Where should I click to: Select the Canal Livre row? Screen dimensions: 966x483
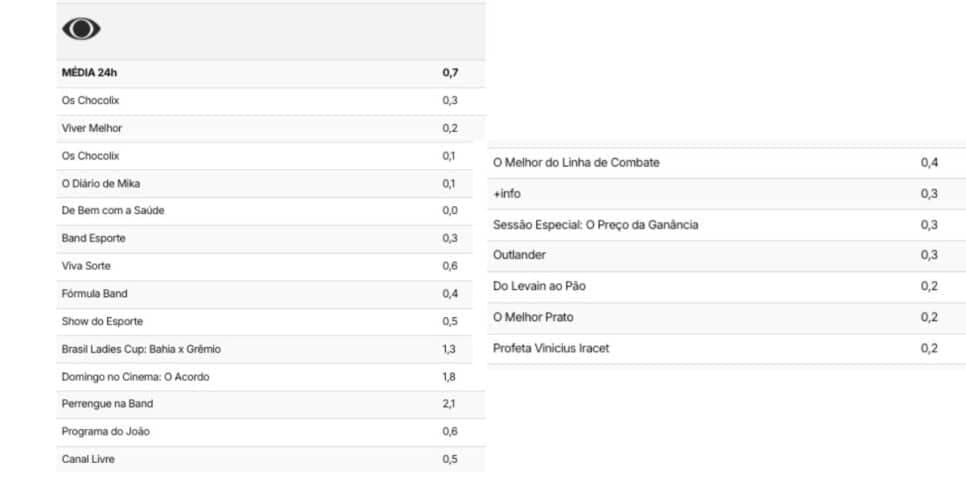tap(270, 459)
